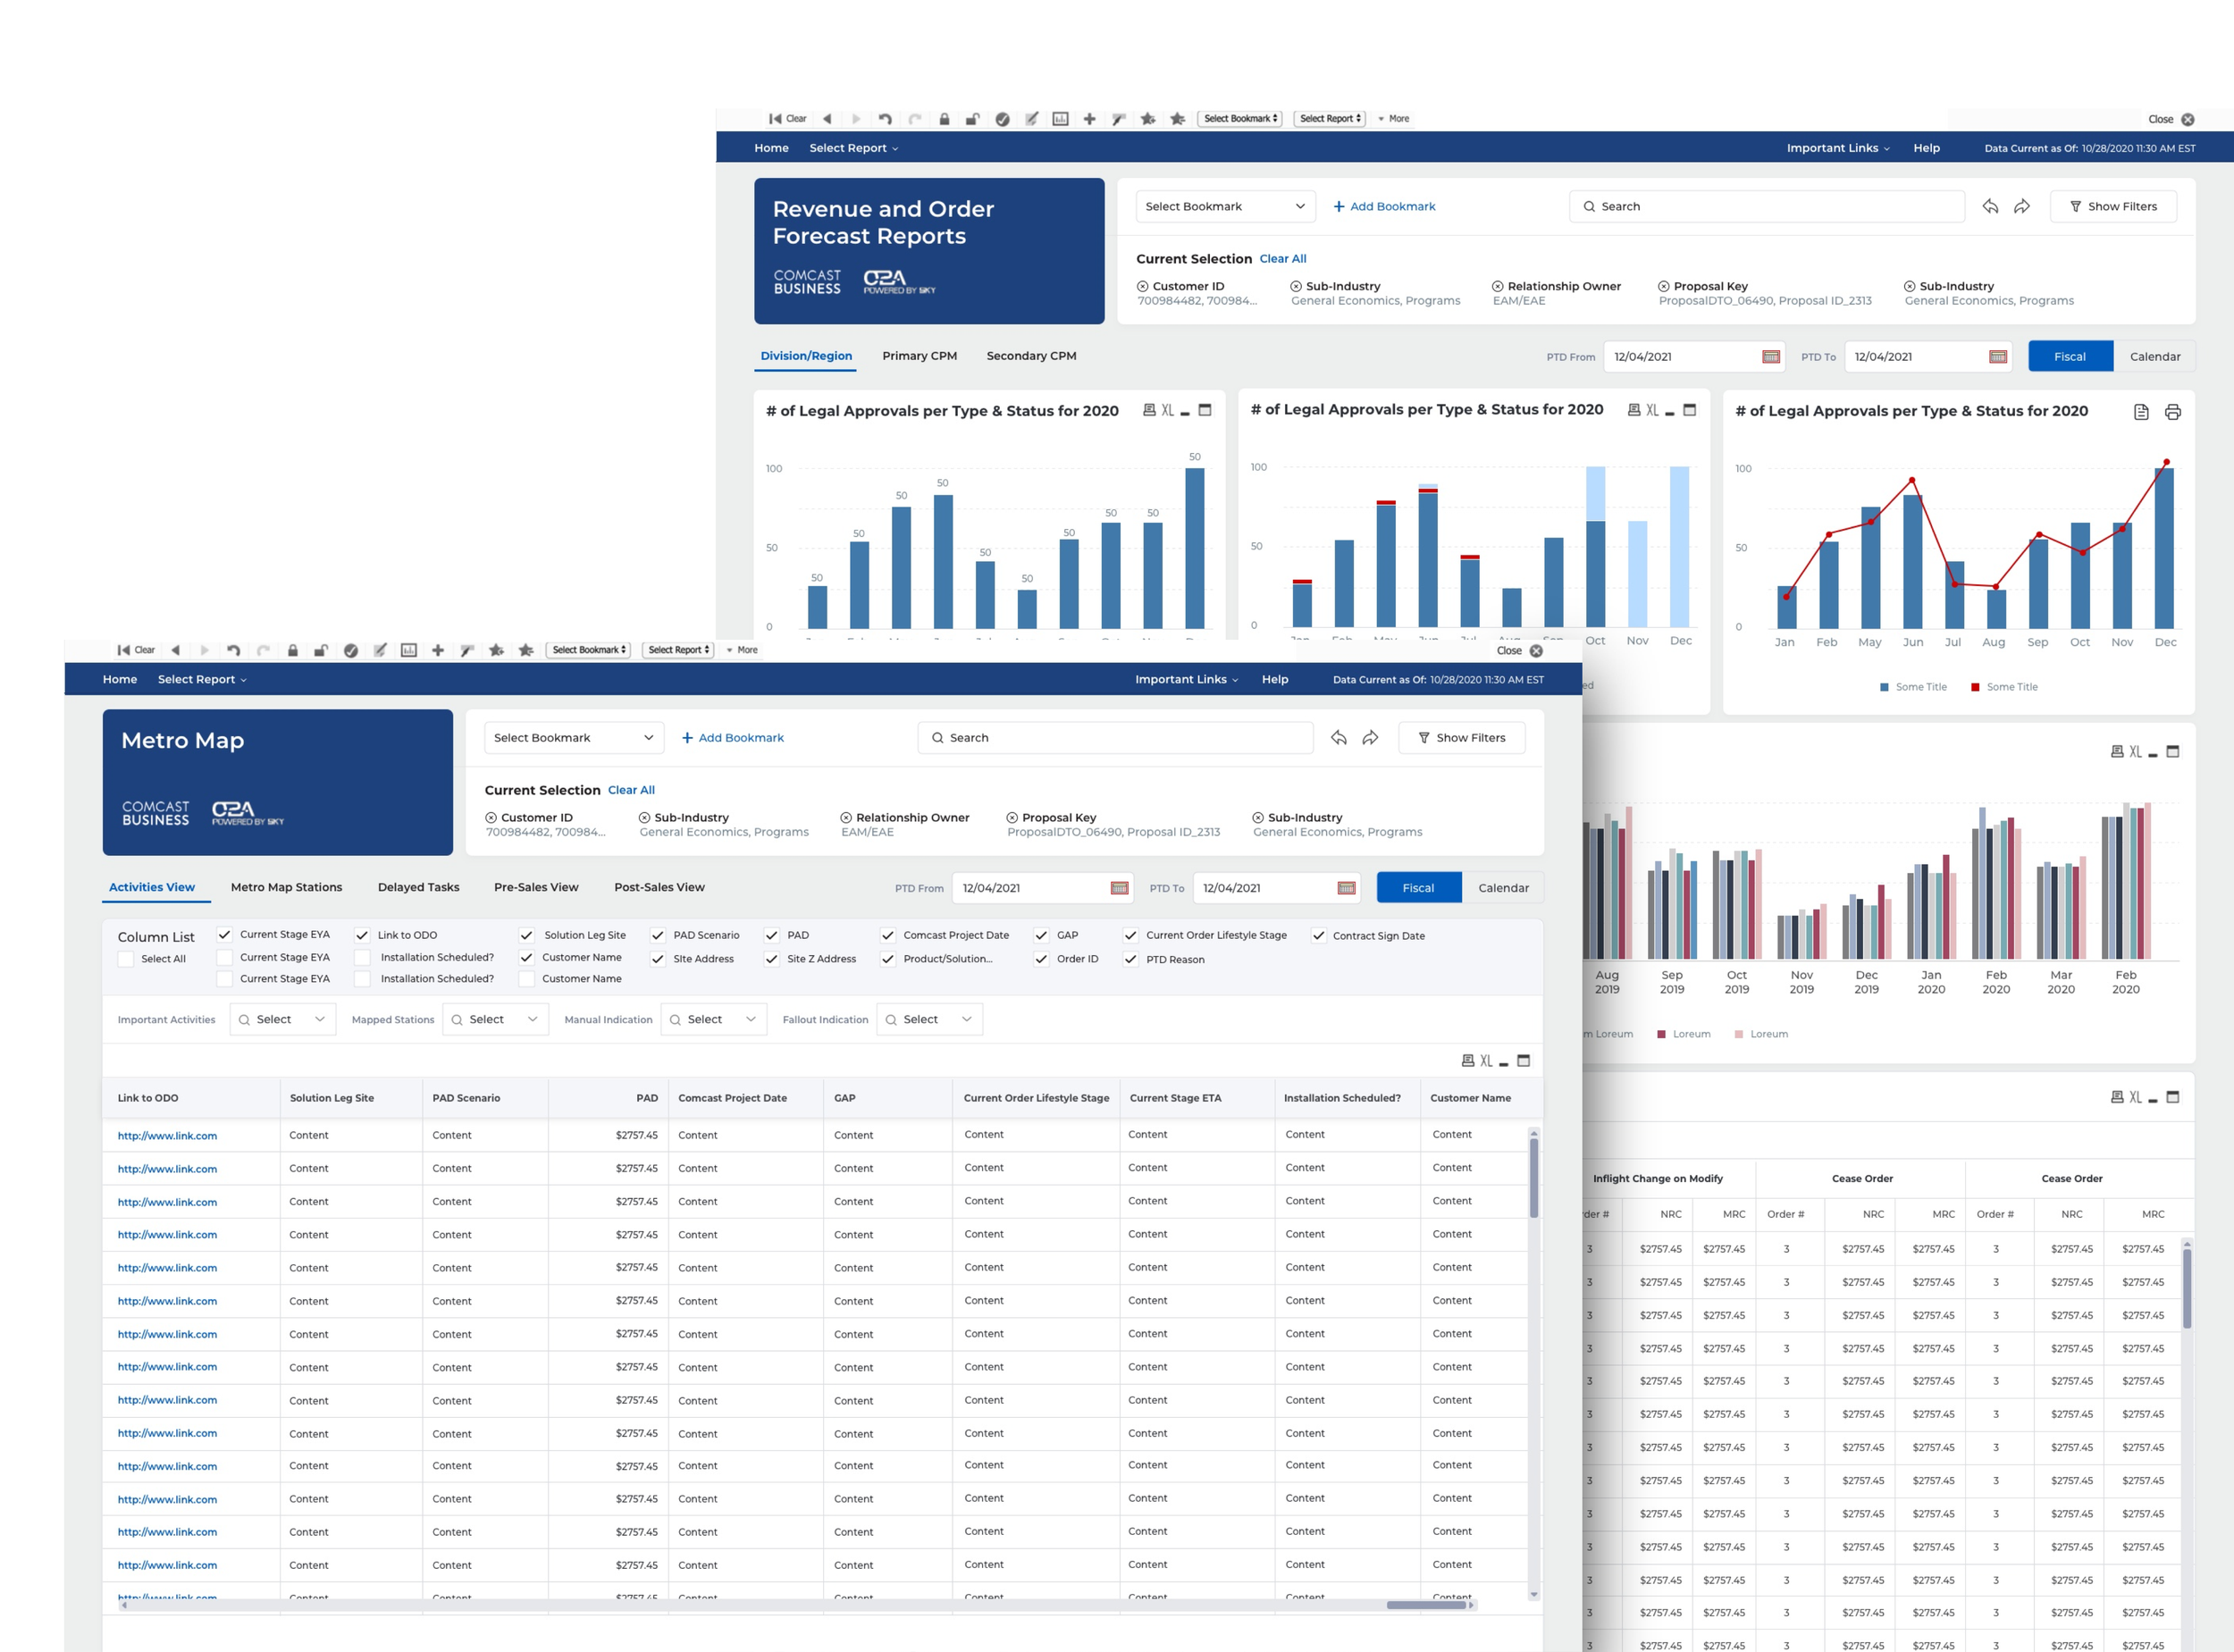This screenshot has width=2234, height=1652.
Task: Expand the Fallout Indication Select dropdown
Action: click(929, 1019)
